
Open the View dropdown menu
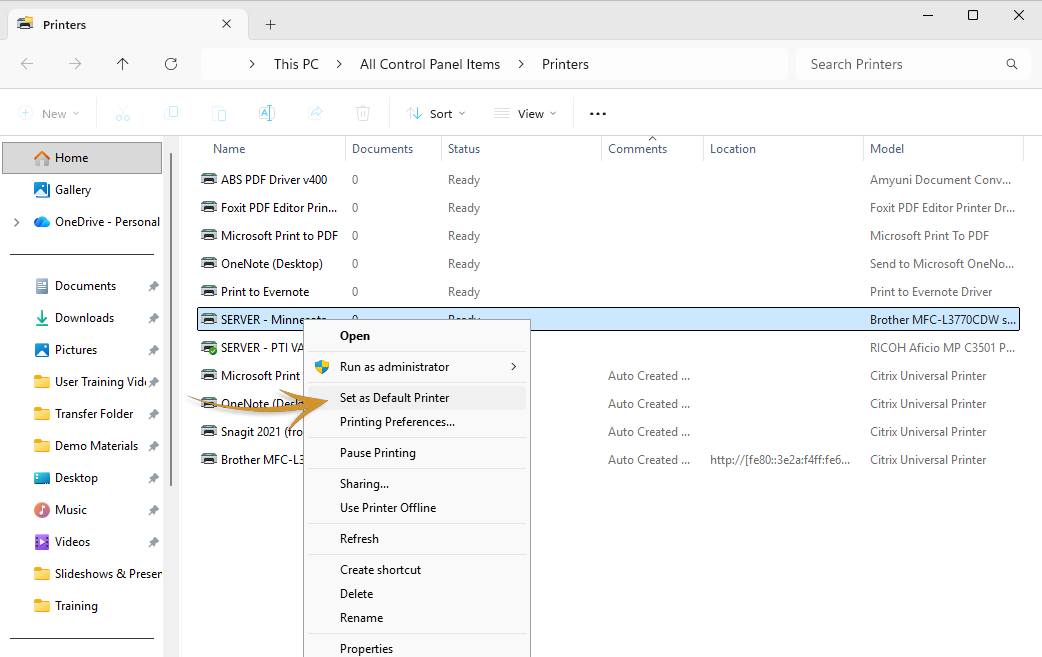[x=525, y=114]
